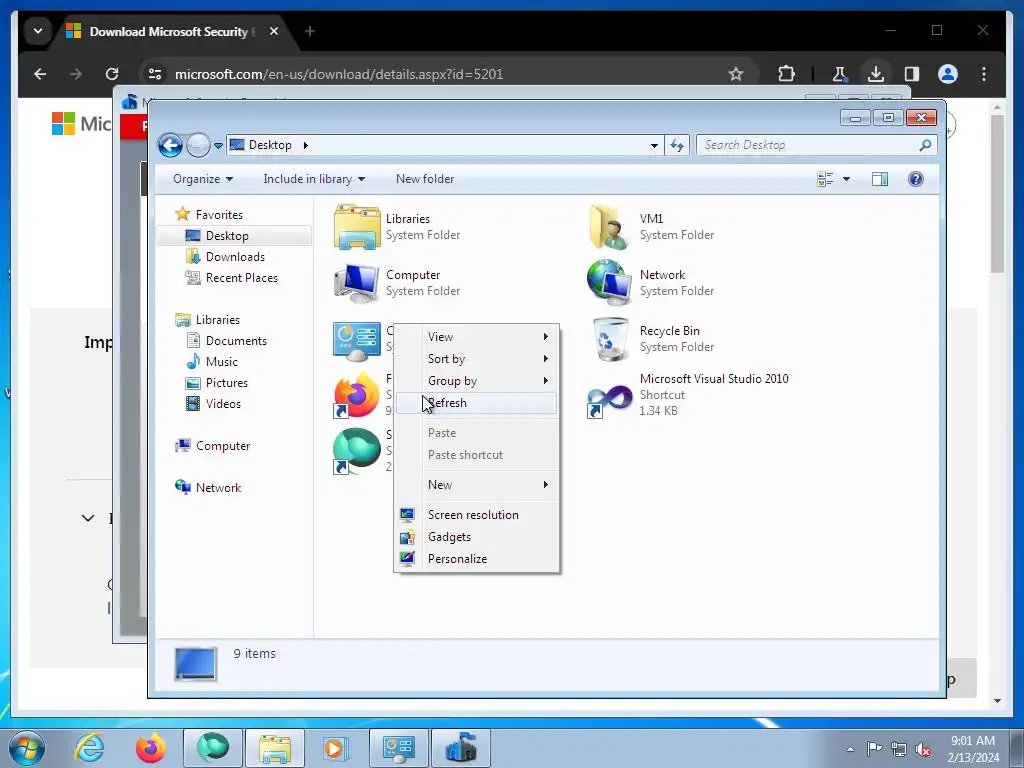Click New folder button
Image resolution: width=1024 pixels, height=768 pixels.
pos(424,179)
